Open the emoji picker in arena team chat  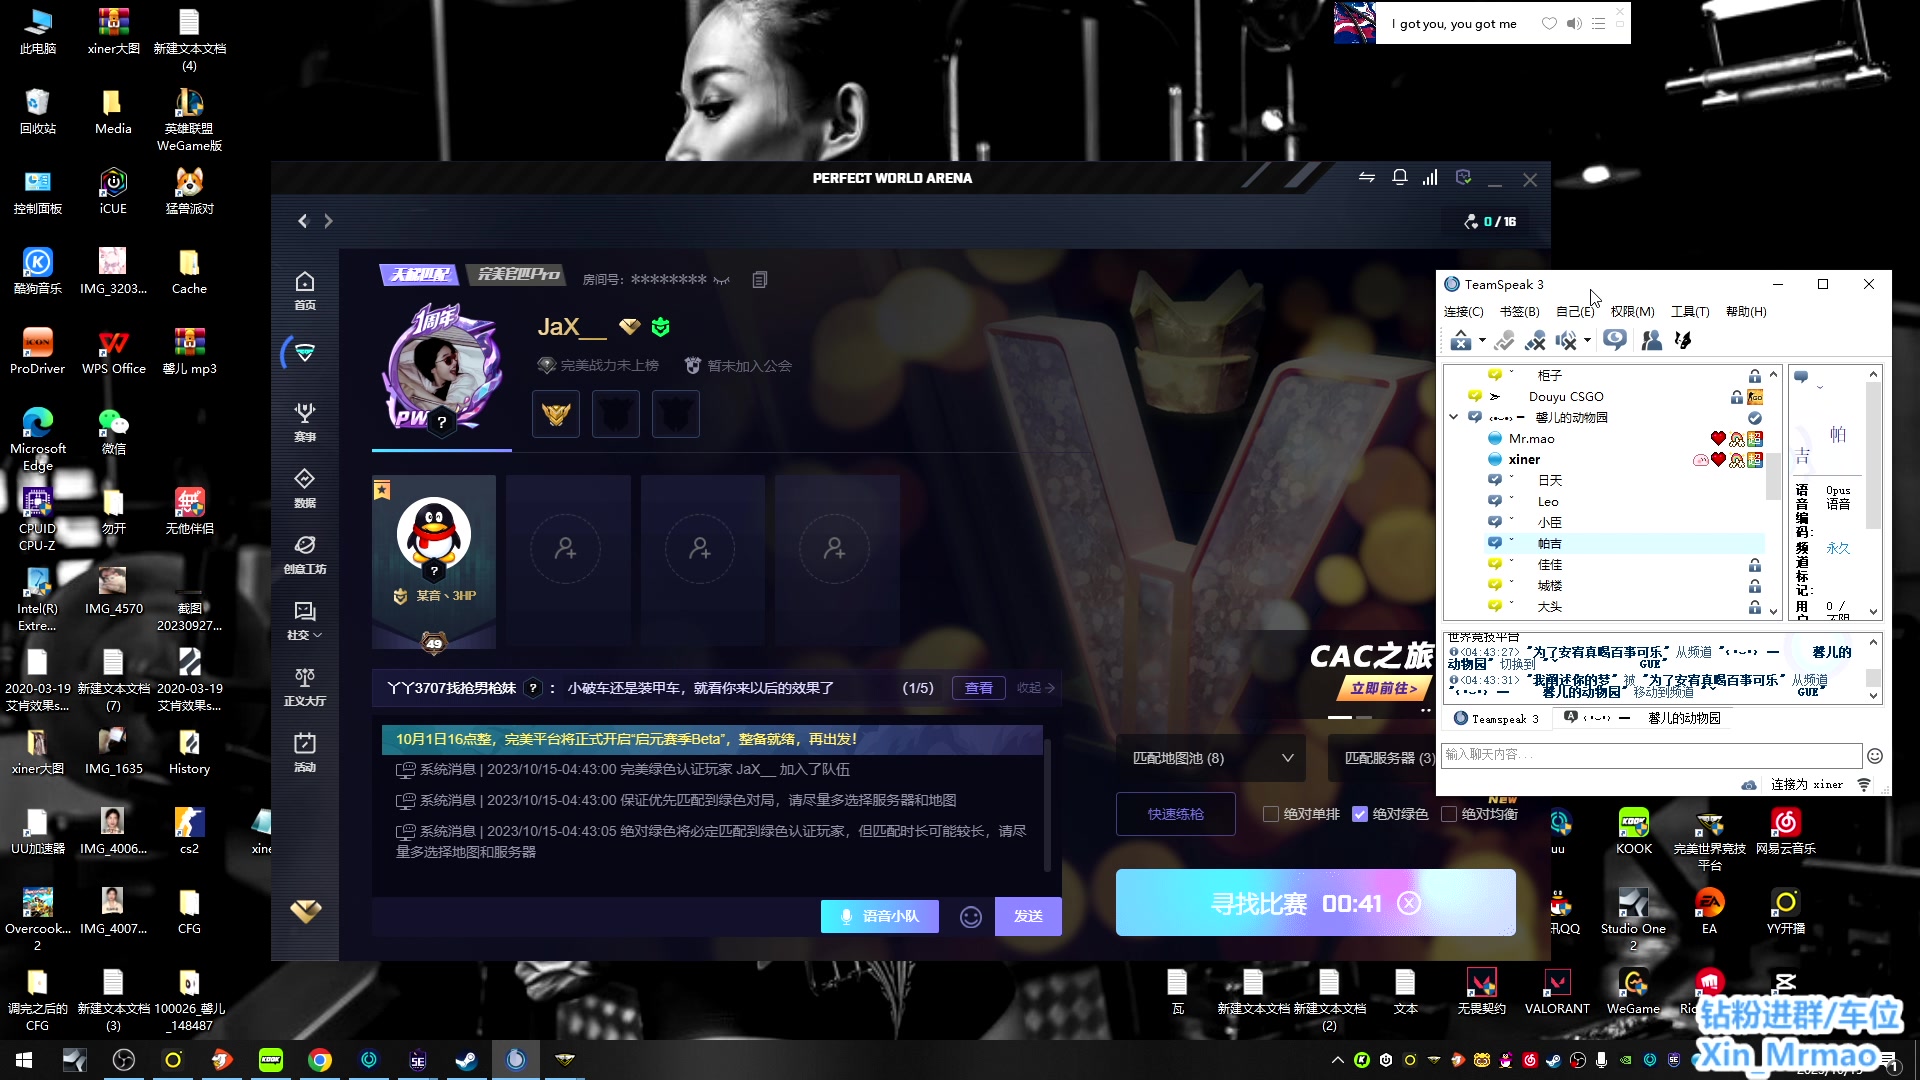click(970, 917)
